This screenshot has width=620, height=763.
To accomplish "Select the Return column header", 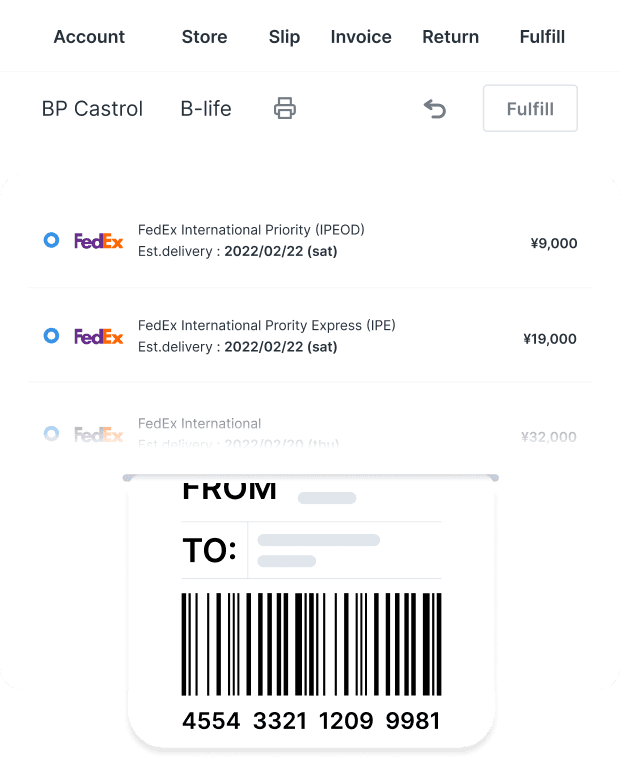I will 450,37.
